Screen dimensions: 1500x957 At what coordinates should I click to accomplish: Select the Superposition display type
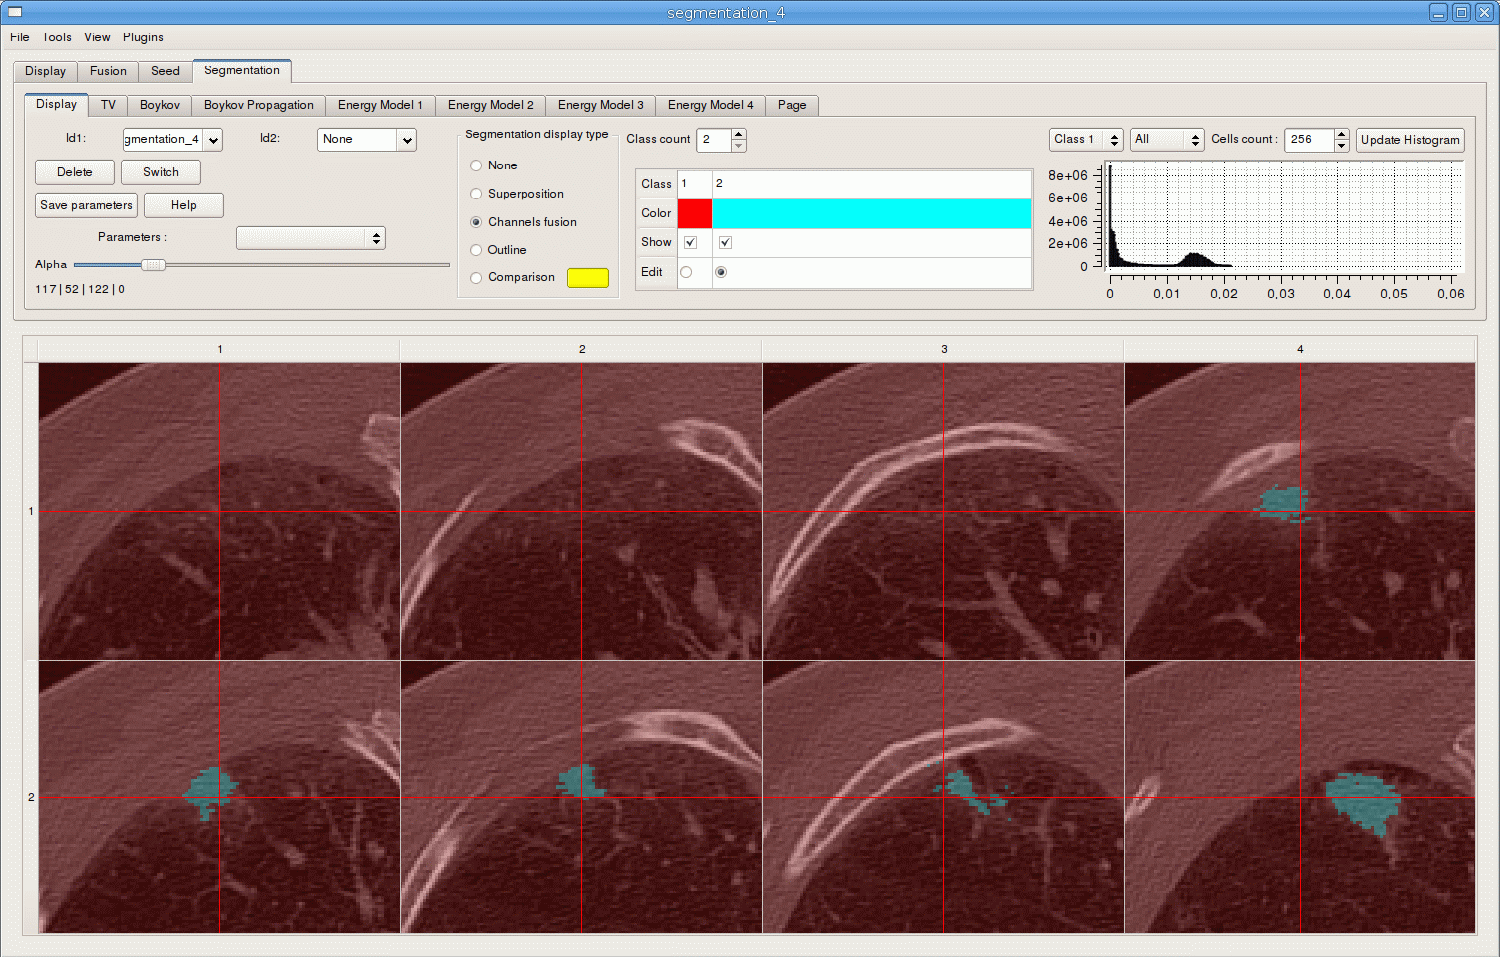tap(476, 194)
